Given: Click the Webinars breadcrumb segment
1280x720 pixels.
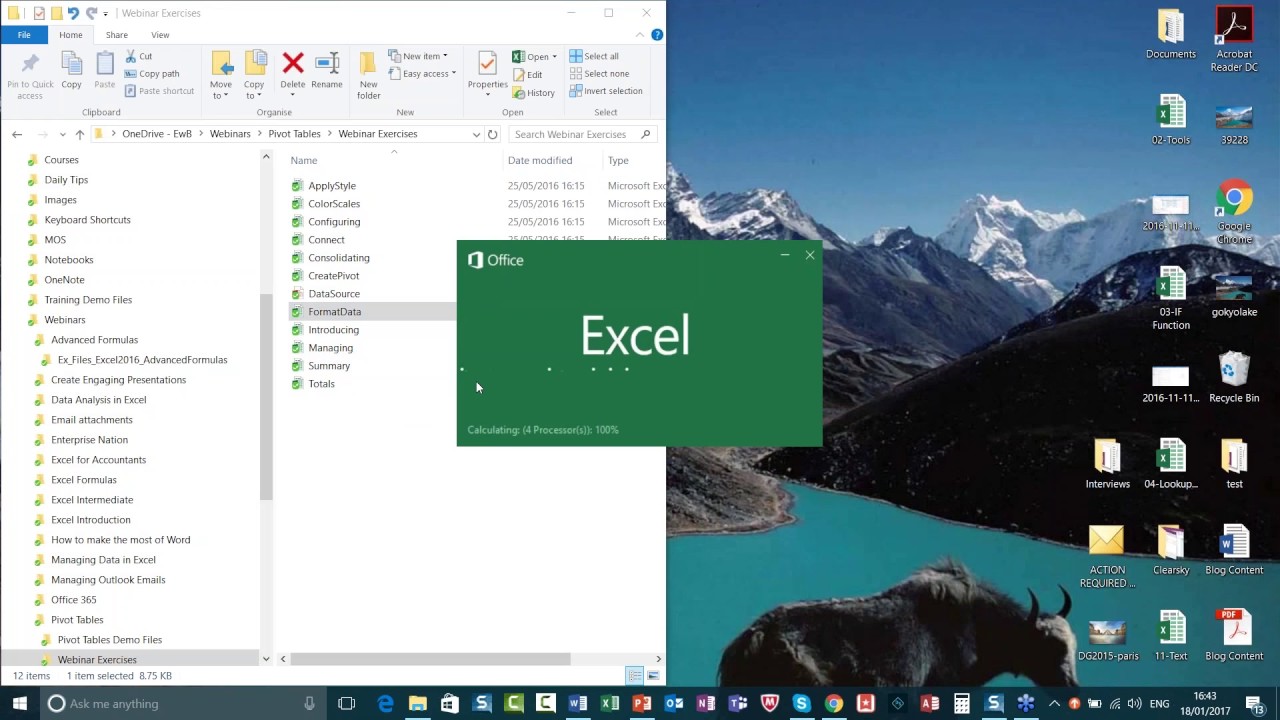Looking at the screenshot, I should (230, 134).
